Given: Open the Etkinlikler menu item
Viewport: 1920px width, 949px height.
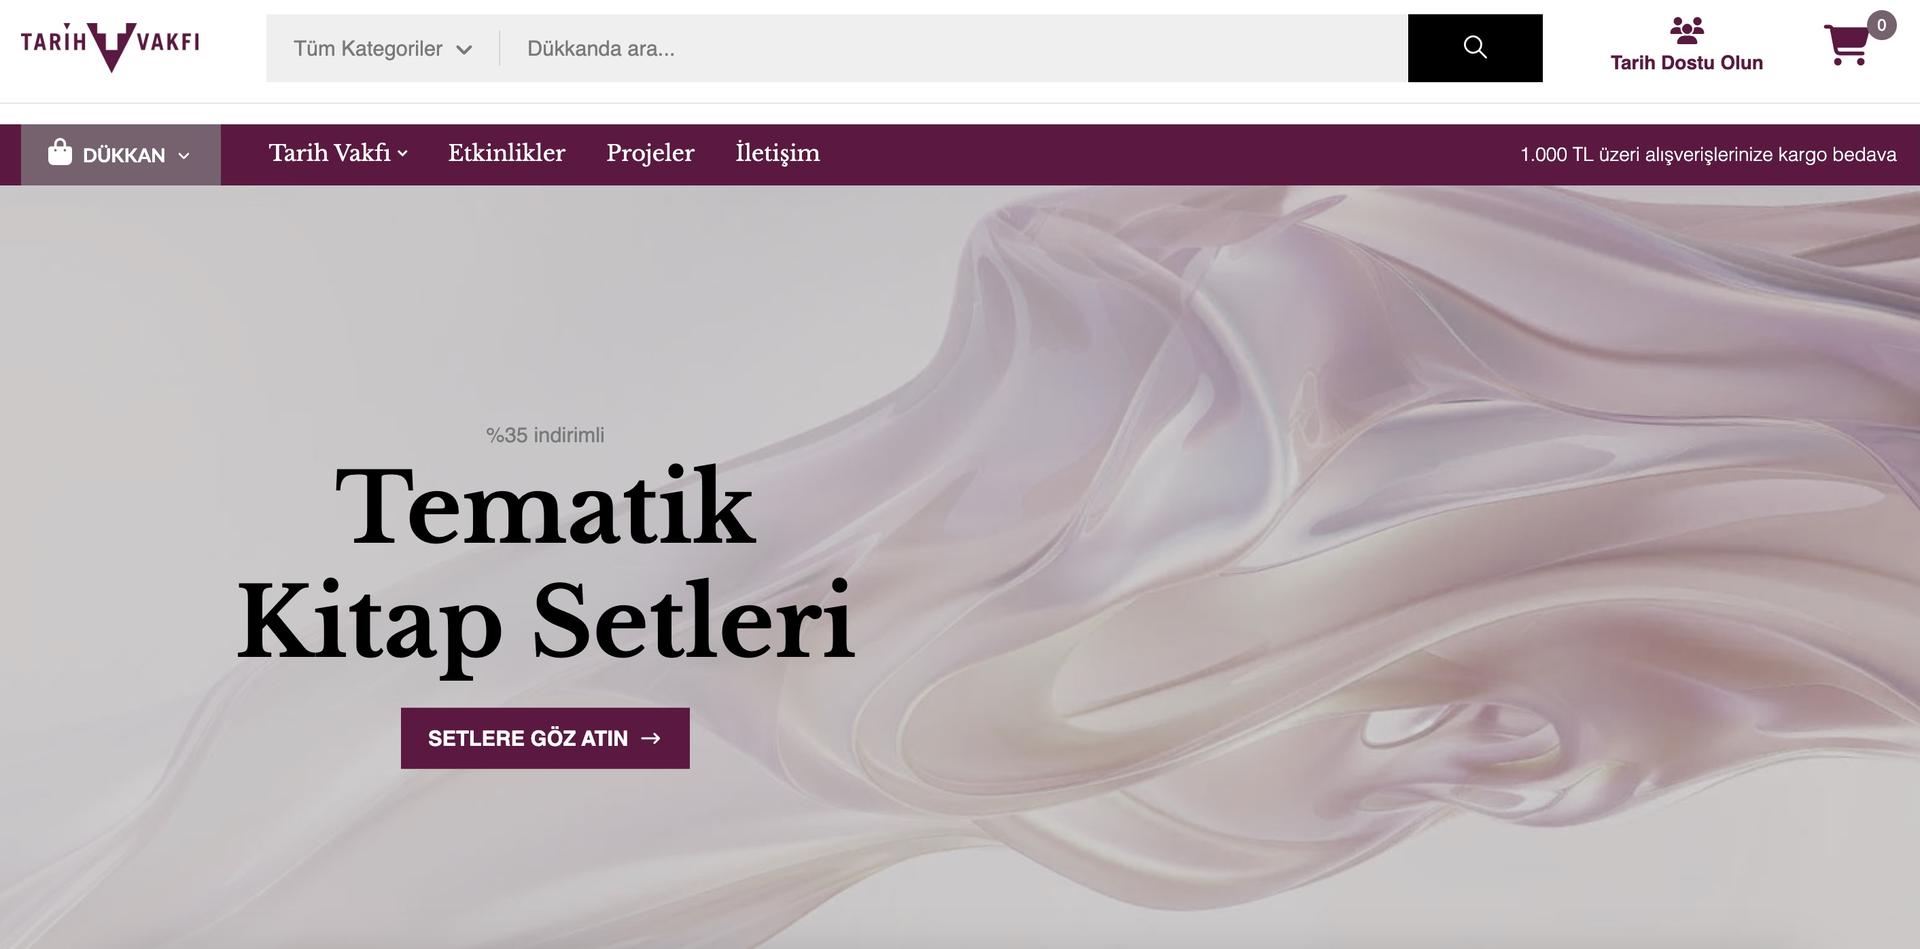Looking at the screenshot, I should 507,153.
